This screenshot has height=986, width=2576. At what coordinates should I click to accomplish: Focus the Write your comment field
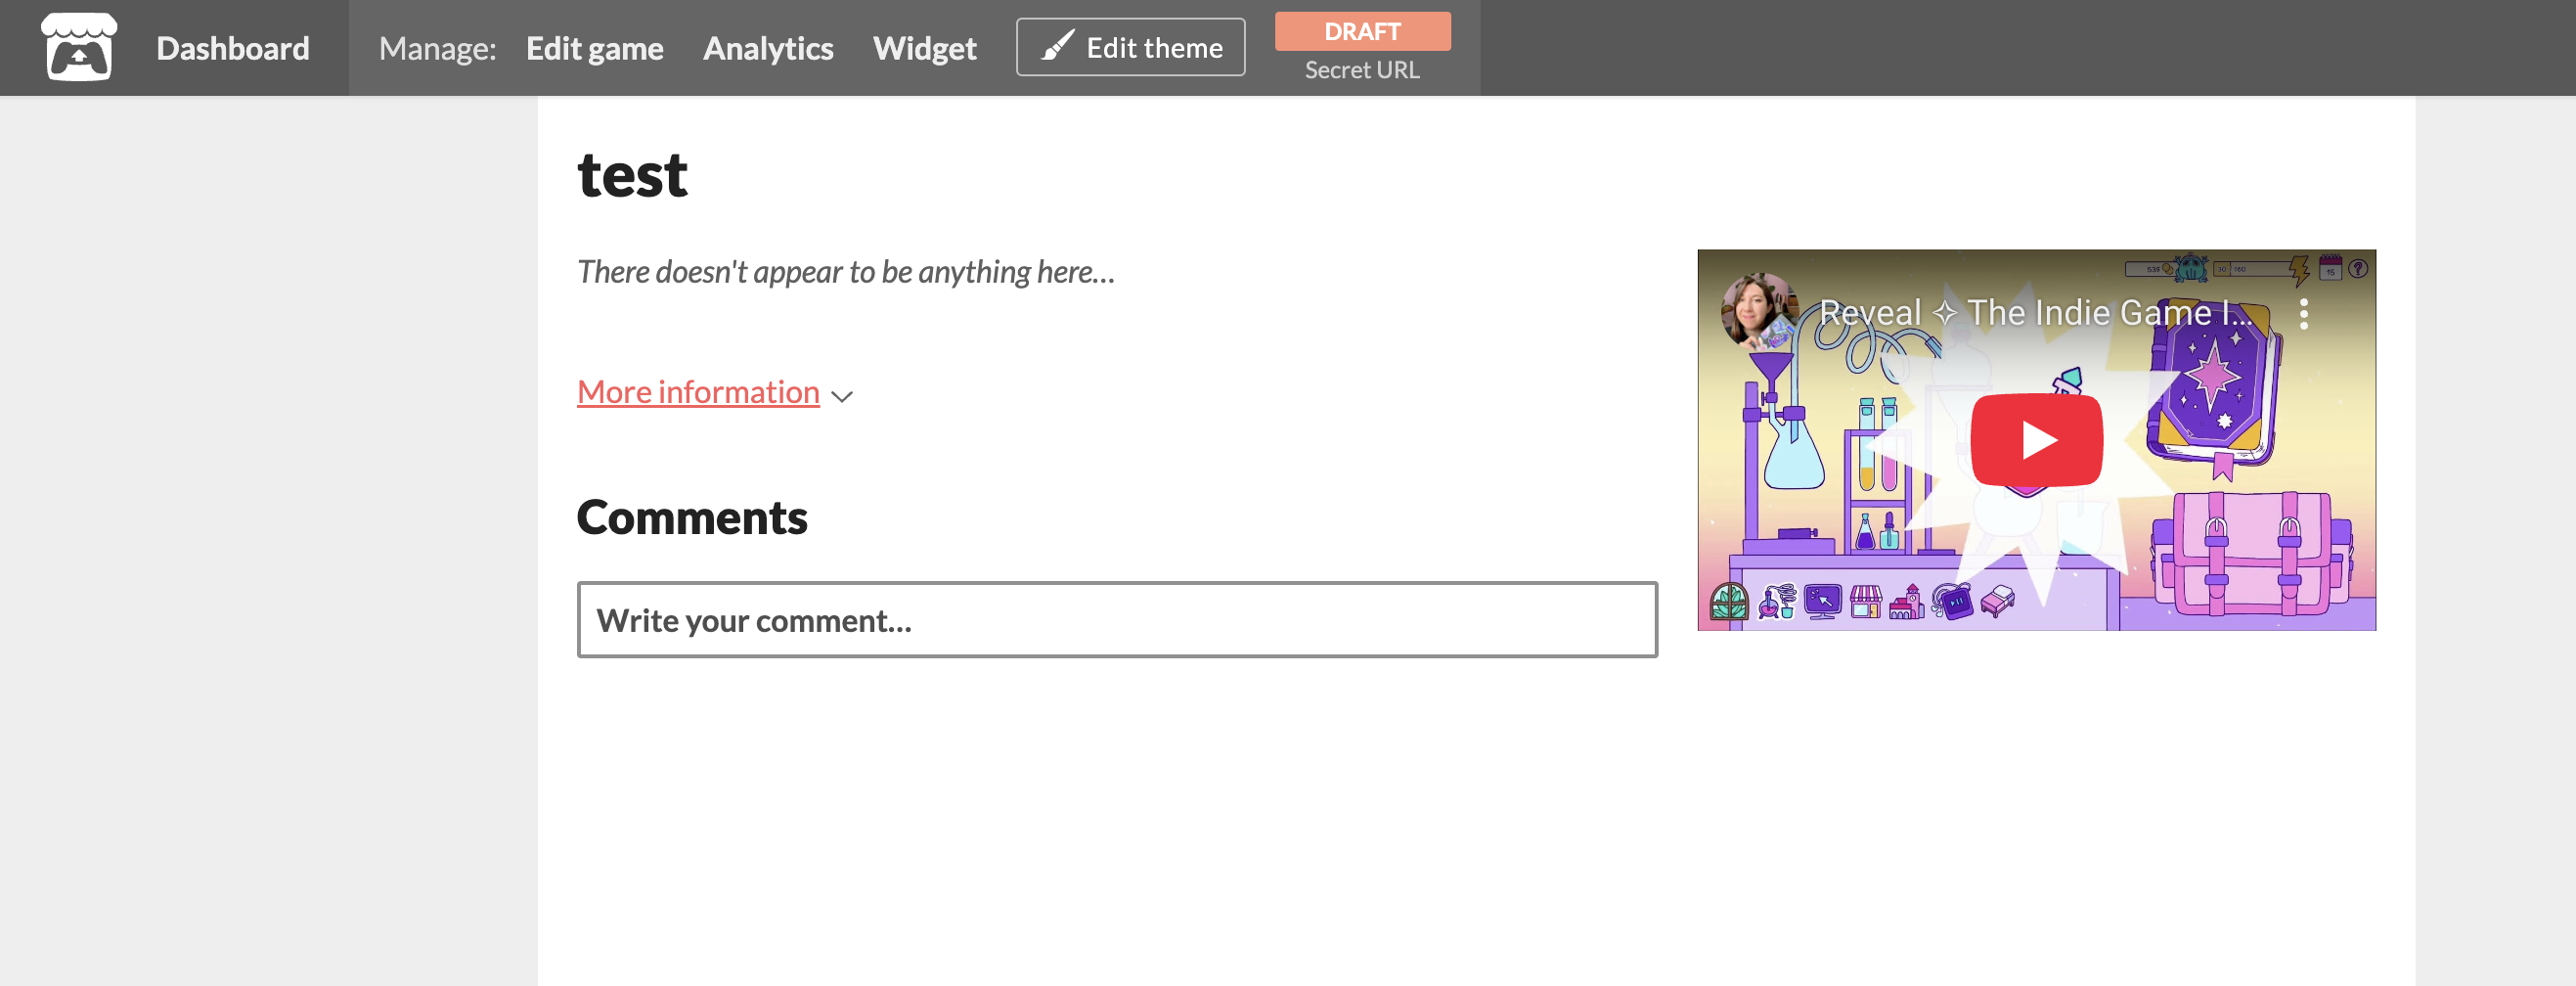(x=1117, y=620)
